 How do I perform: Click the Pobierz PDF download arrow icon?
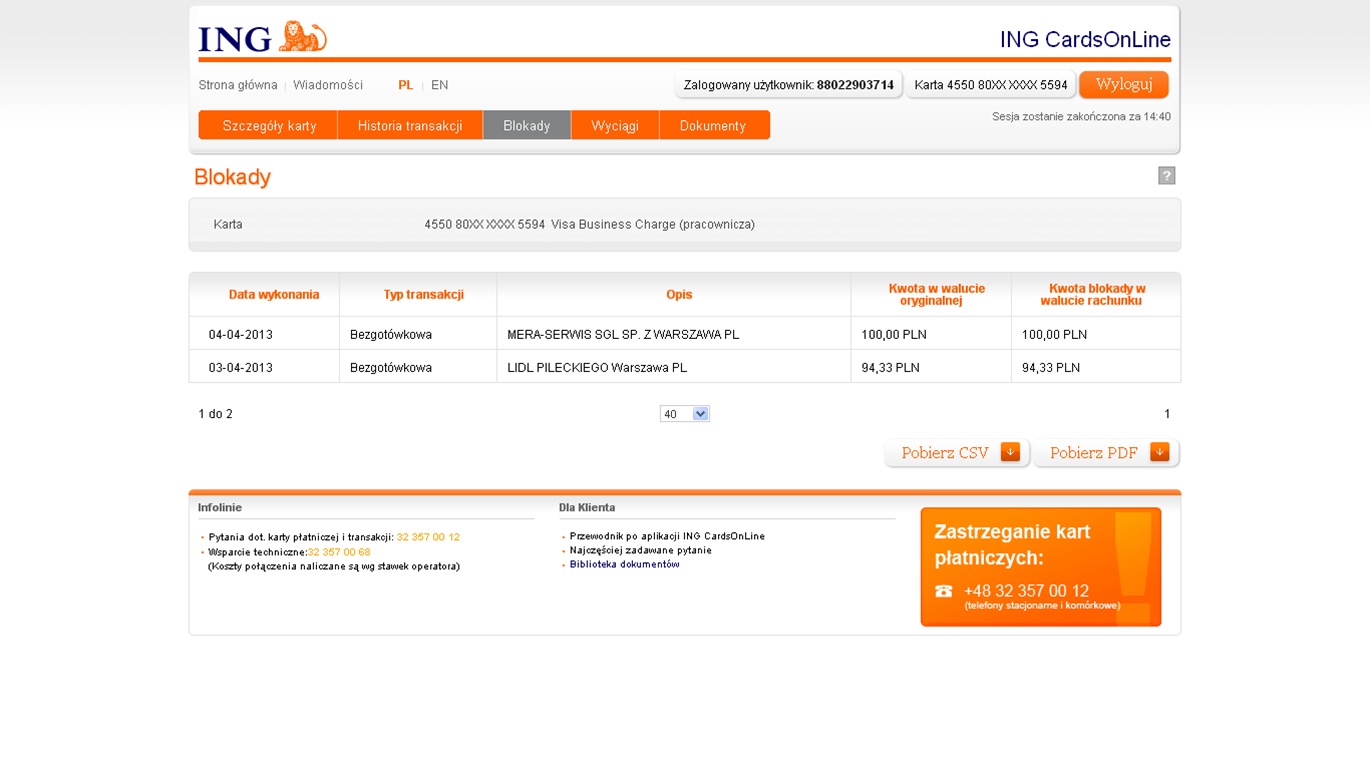click(x=1159, y=453)
